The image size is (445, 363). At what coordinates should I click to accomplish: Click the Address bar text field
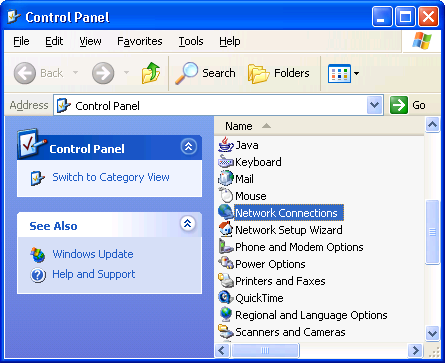(218, 105)
